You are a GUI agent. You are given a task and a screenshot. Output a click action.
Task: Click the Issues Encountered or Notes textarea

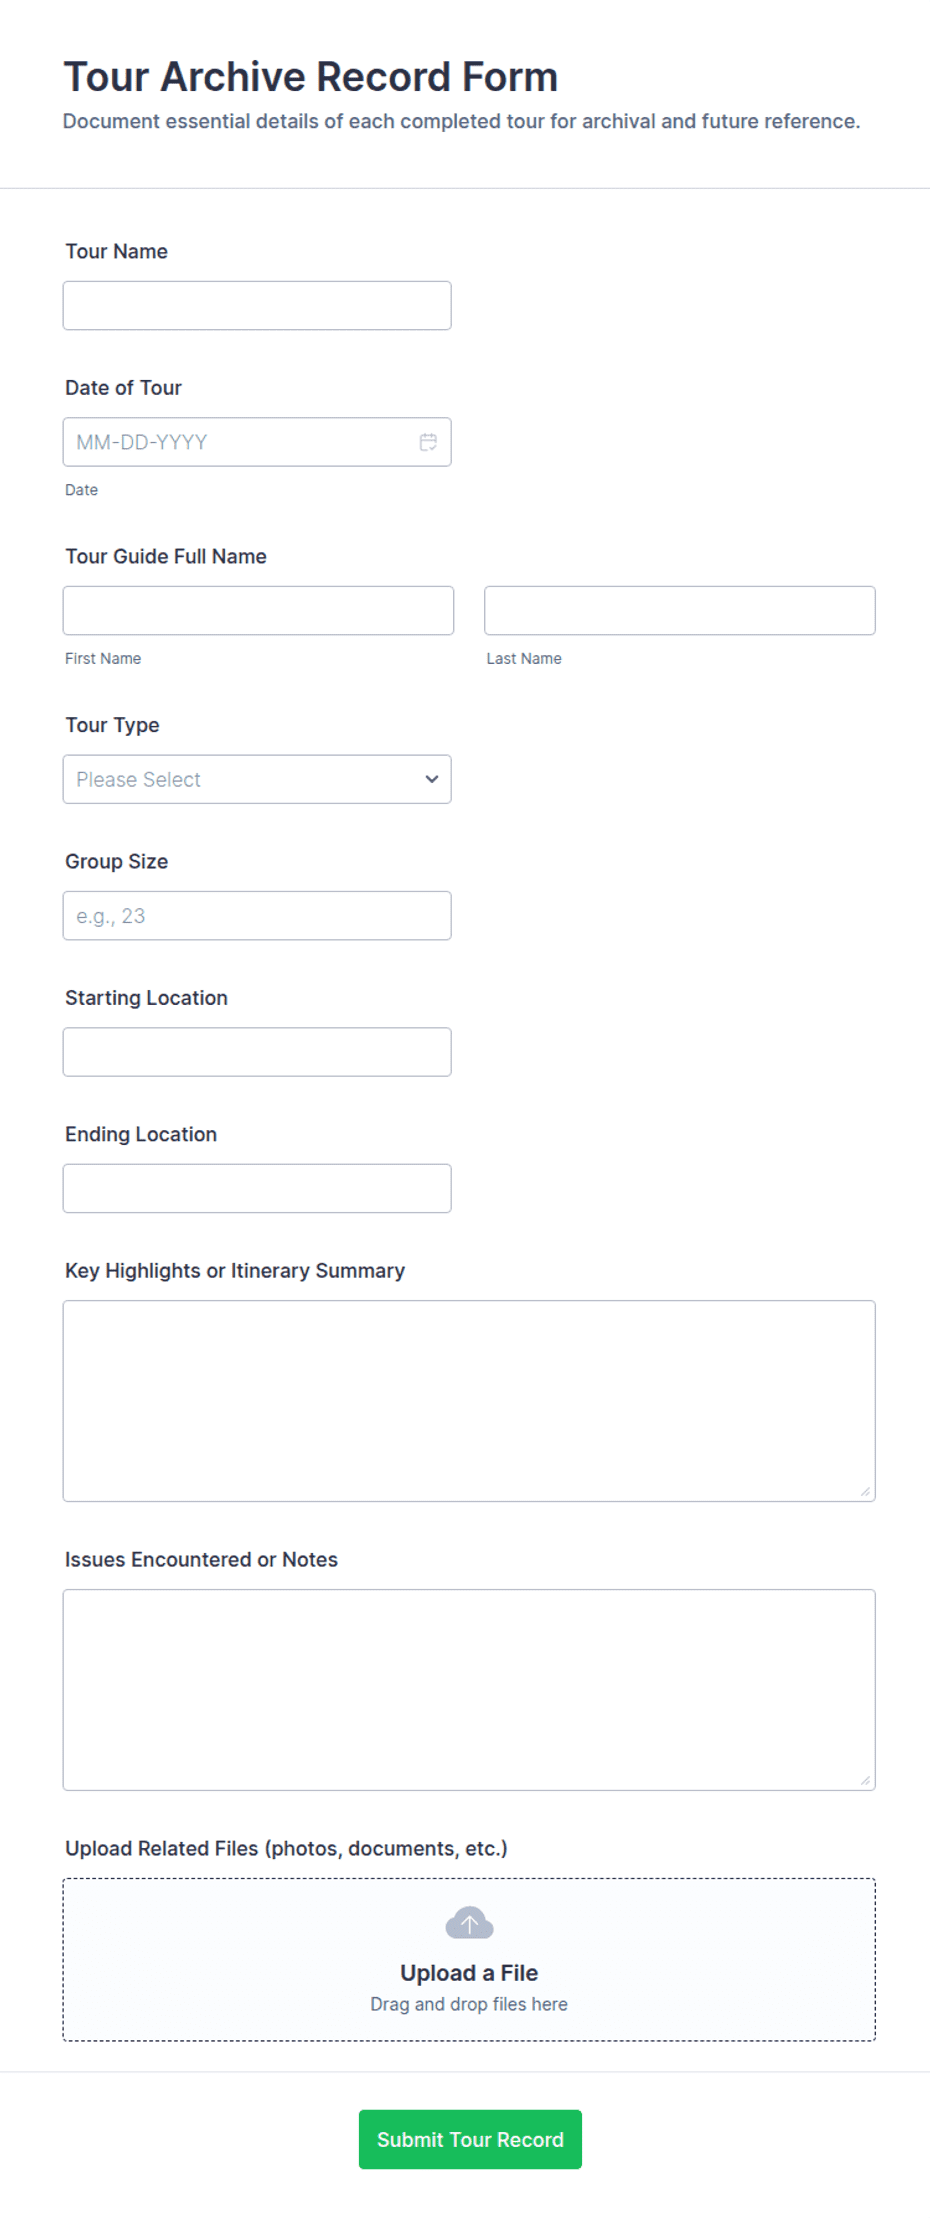pos(469,1690)
